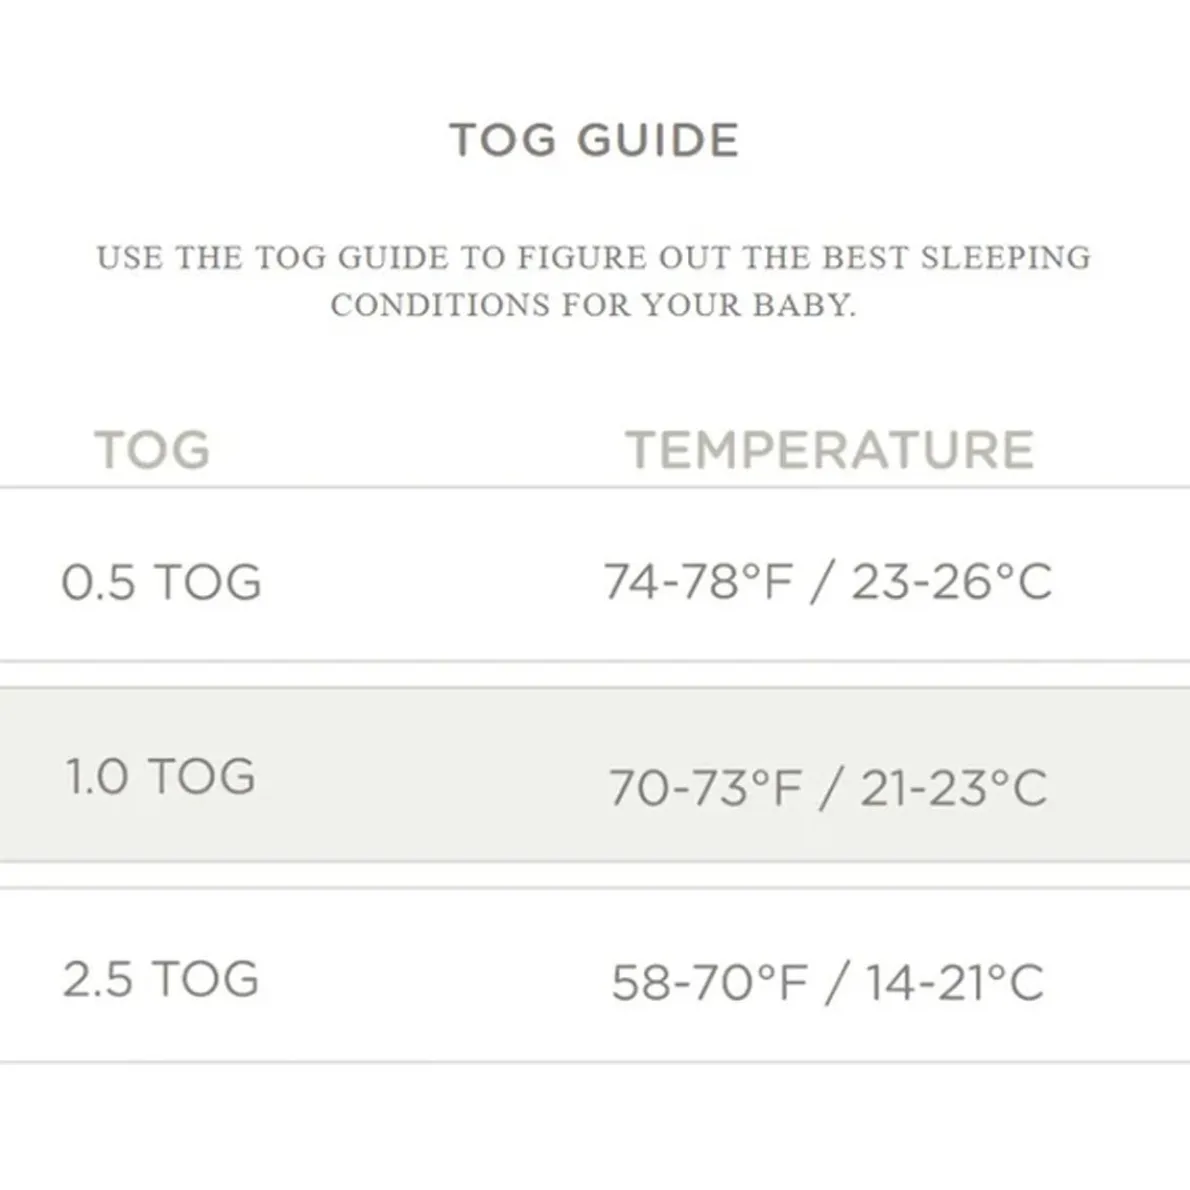
Task: Click the 21-23°C temperature value
Action: point(953,788)
